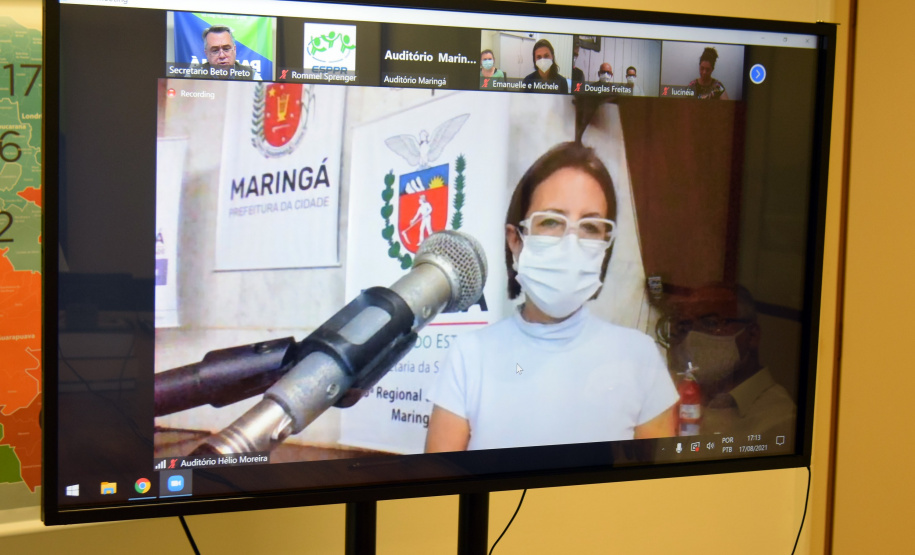Open the clock showing 17:13
The height and width of the screenshot is (555, 915).
pyautogui.click(x=753, y=443)
